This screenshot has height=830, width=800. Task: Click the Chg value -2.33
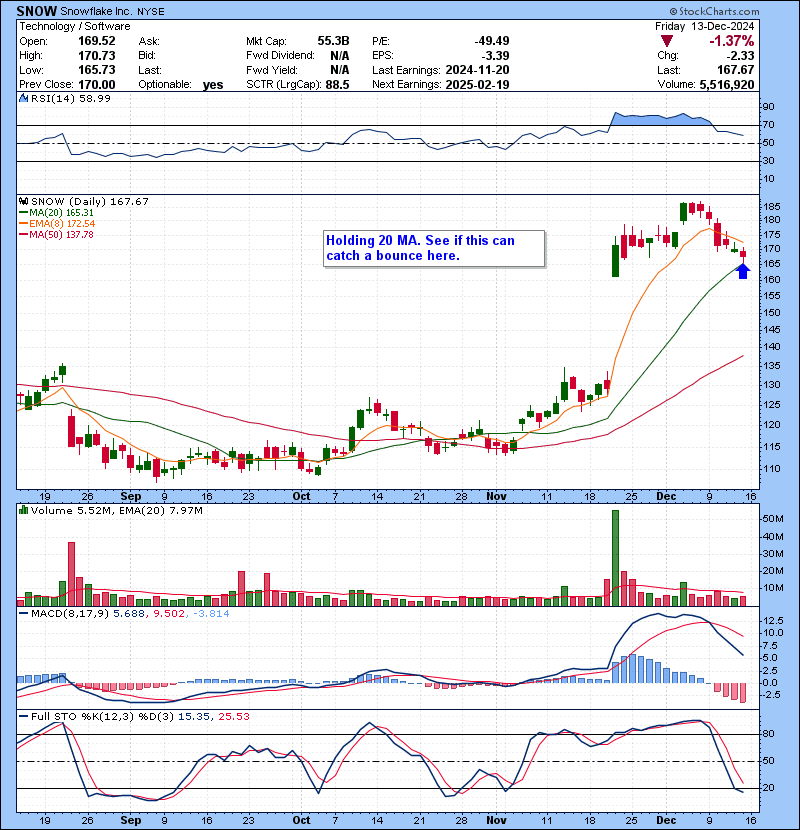pyautogui.click(x=740, y=55)
